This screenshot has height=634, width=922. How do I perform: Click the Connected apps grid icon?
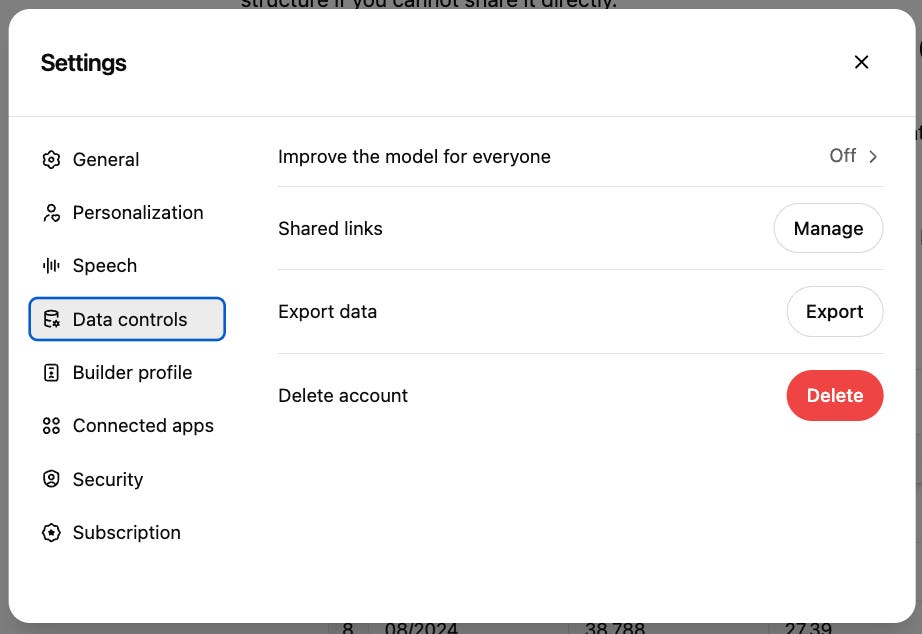(x=51, y=426)
